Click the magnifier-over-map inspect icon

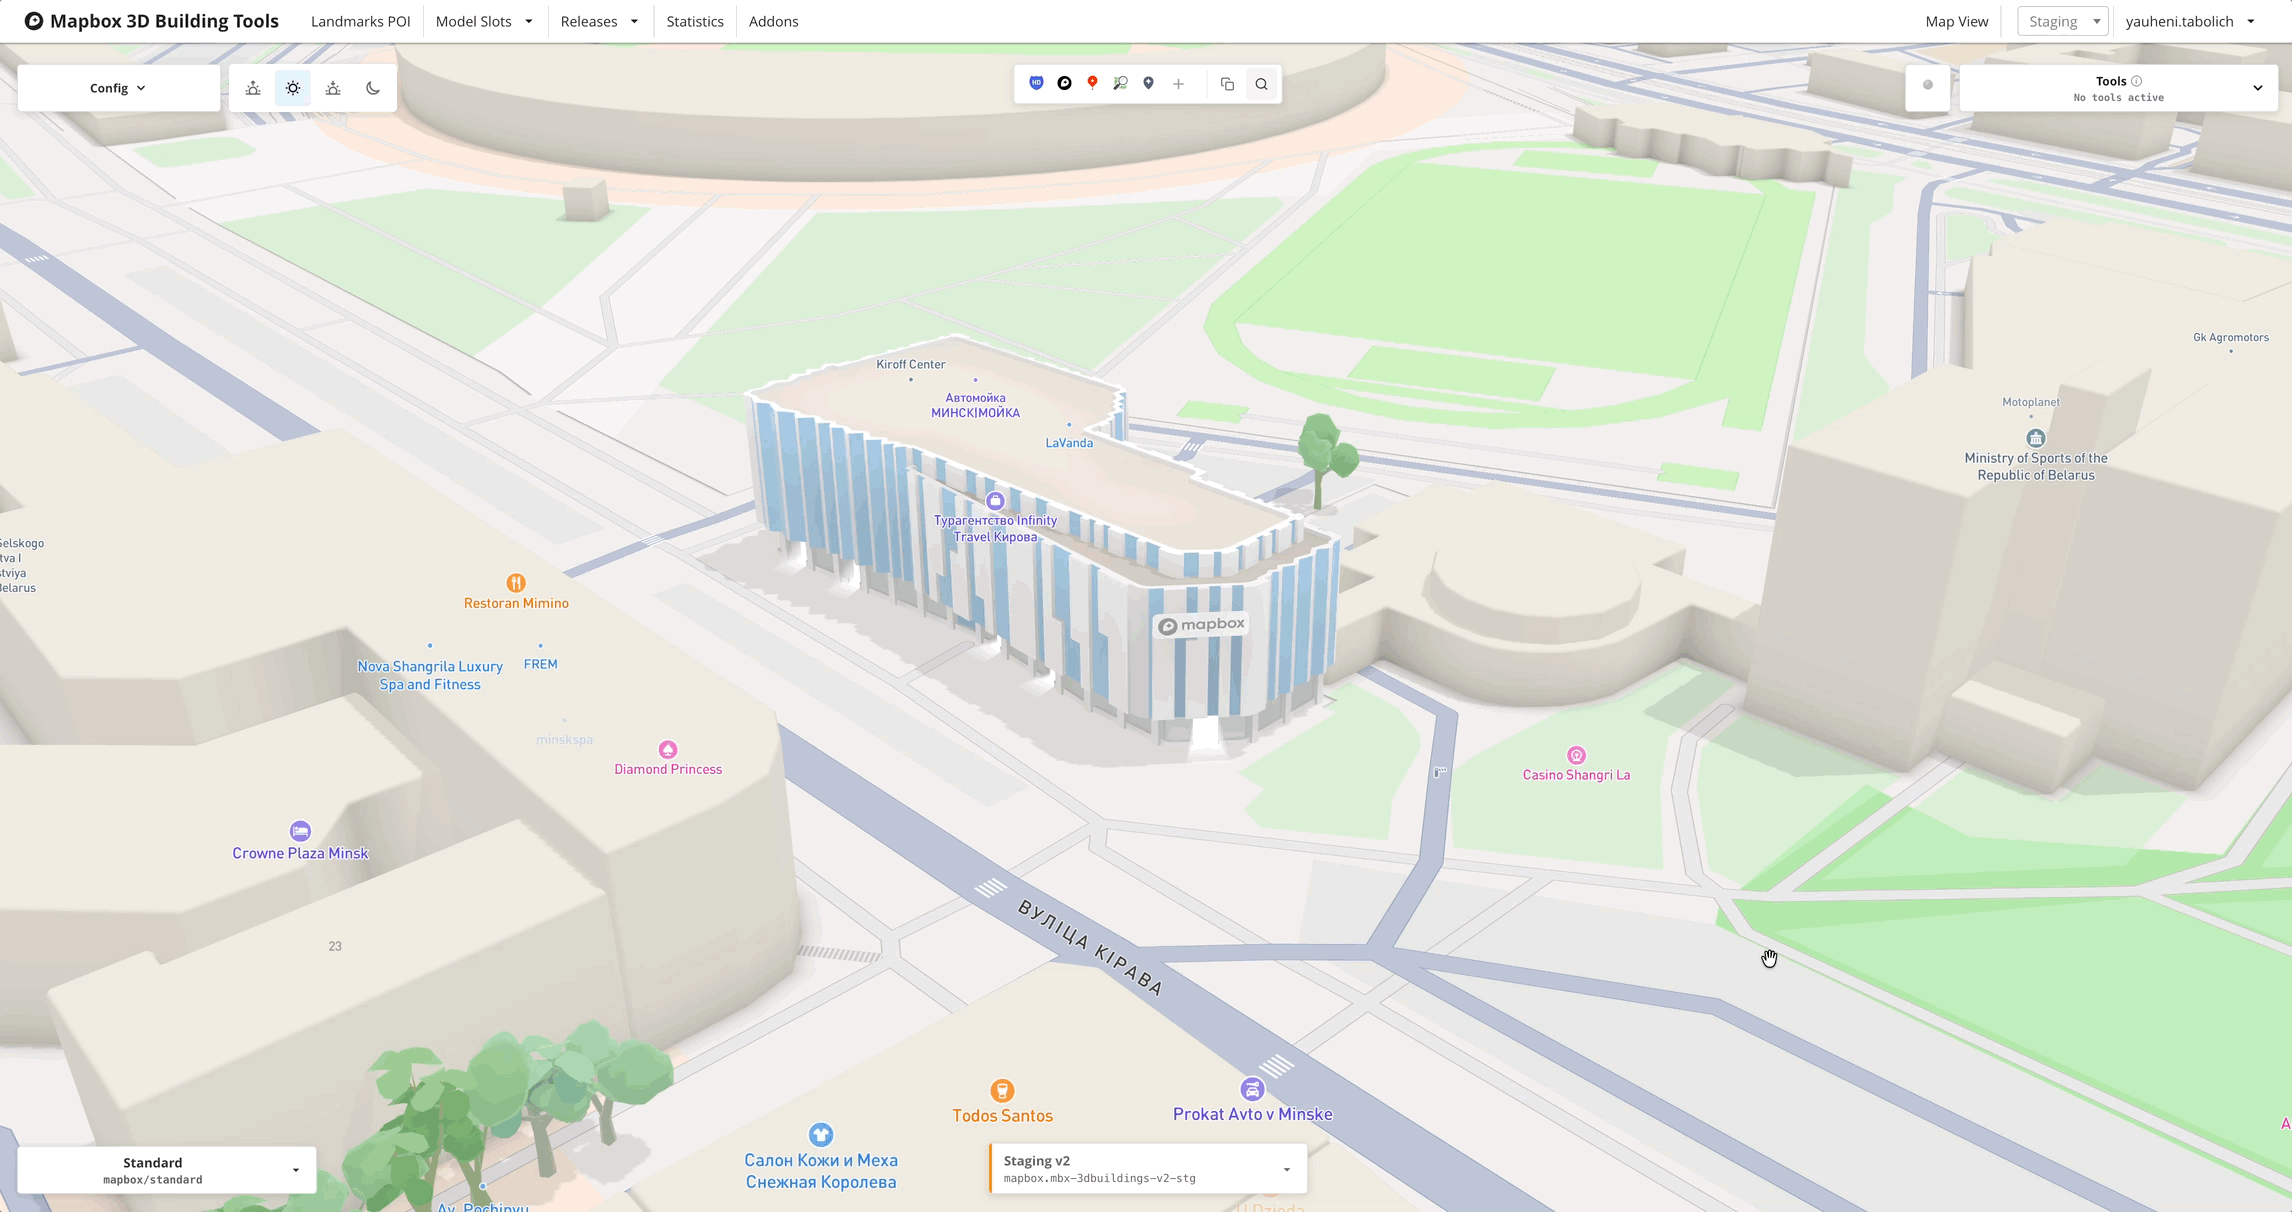[x=1120, y=83]
